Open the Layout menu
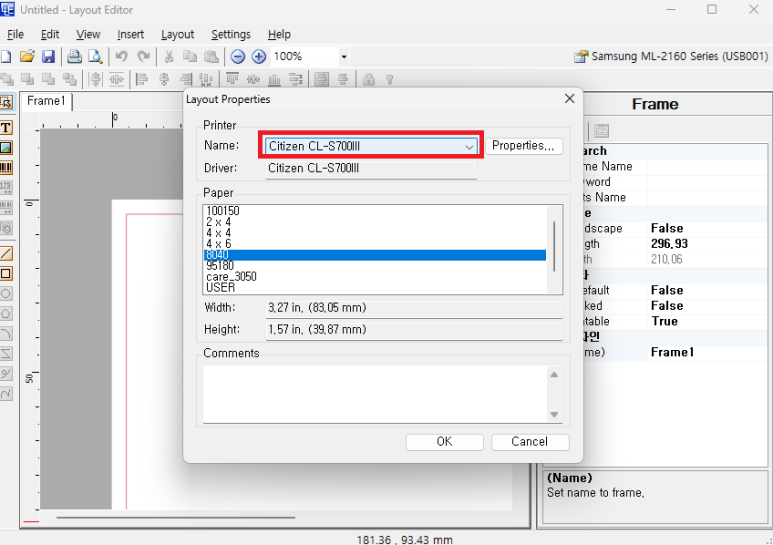This screenshot has width=773, height=545. (177, 34)
